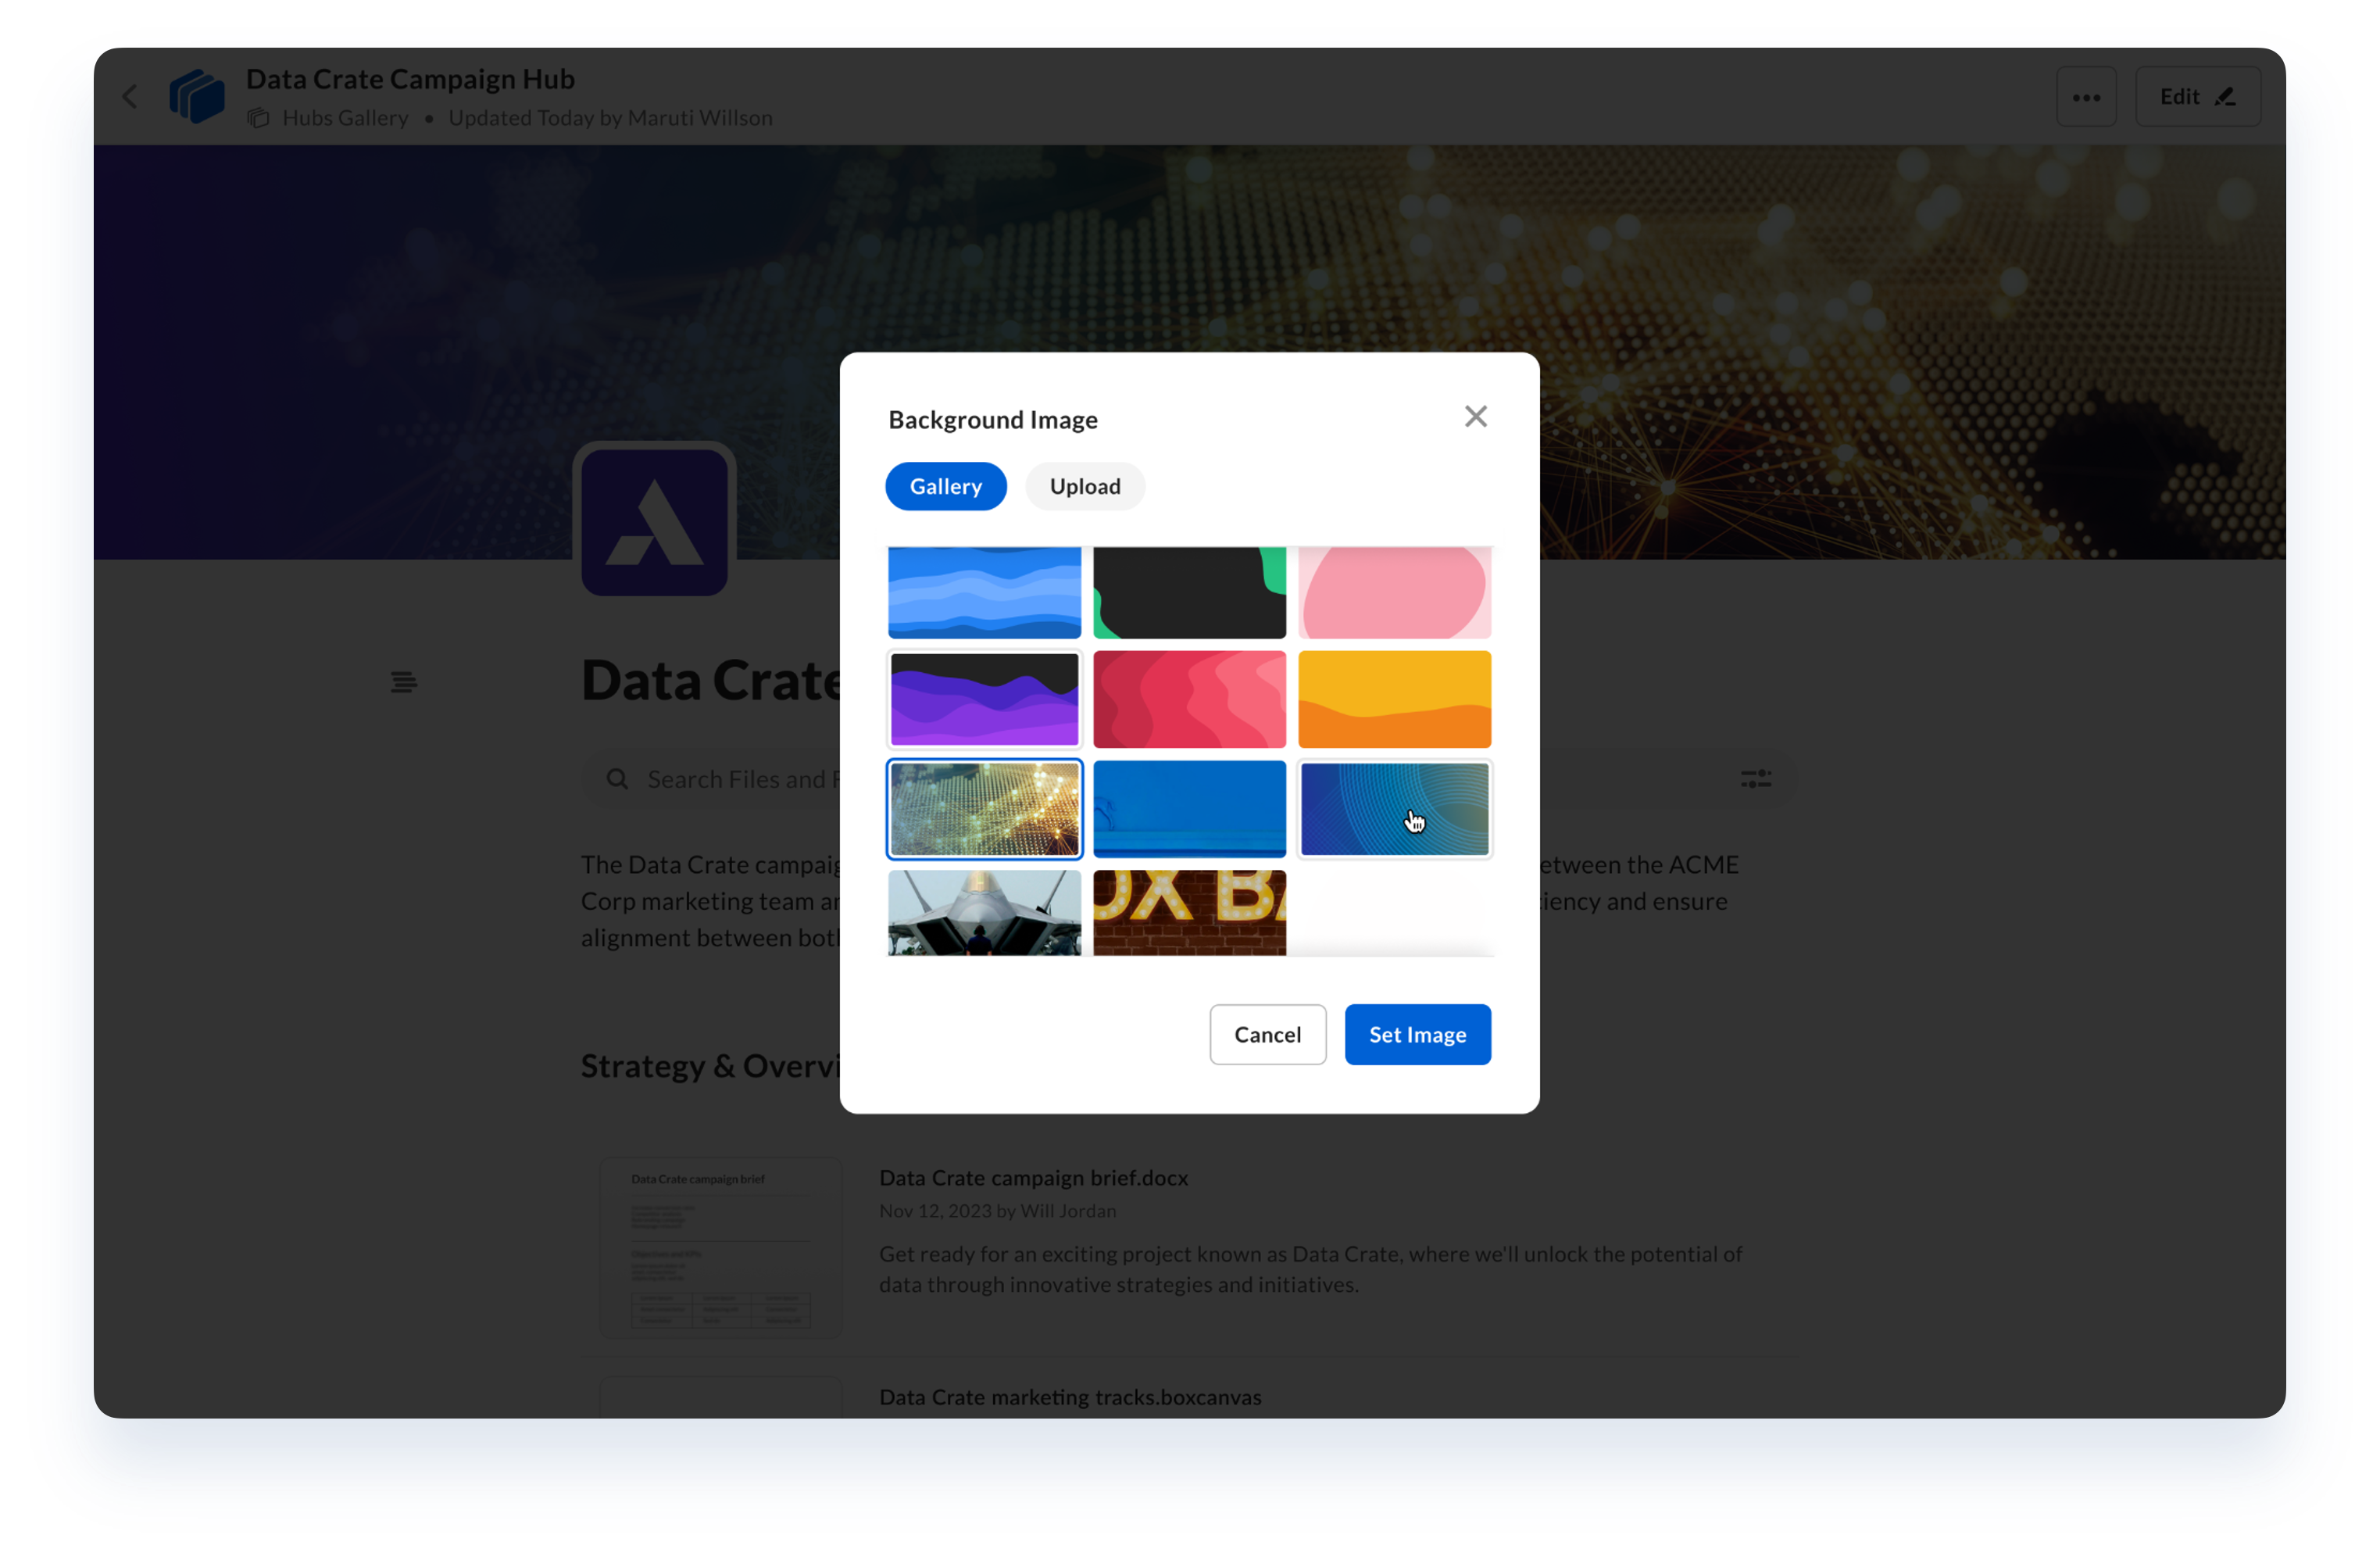Open the search filter sliders icon

(1755, 779)
